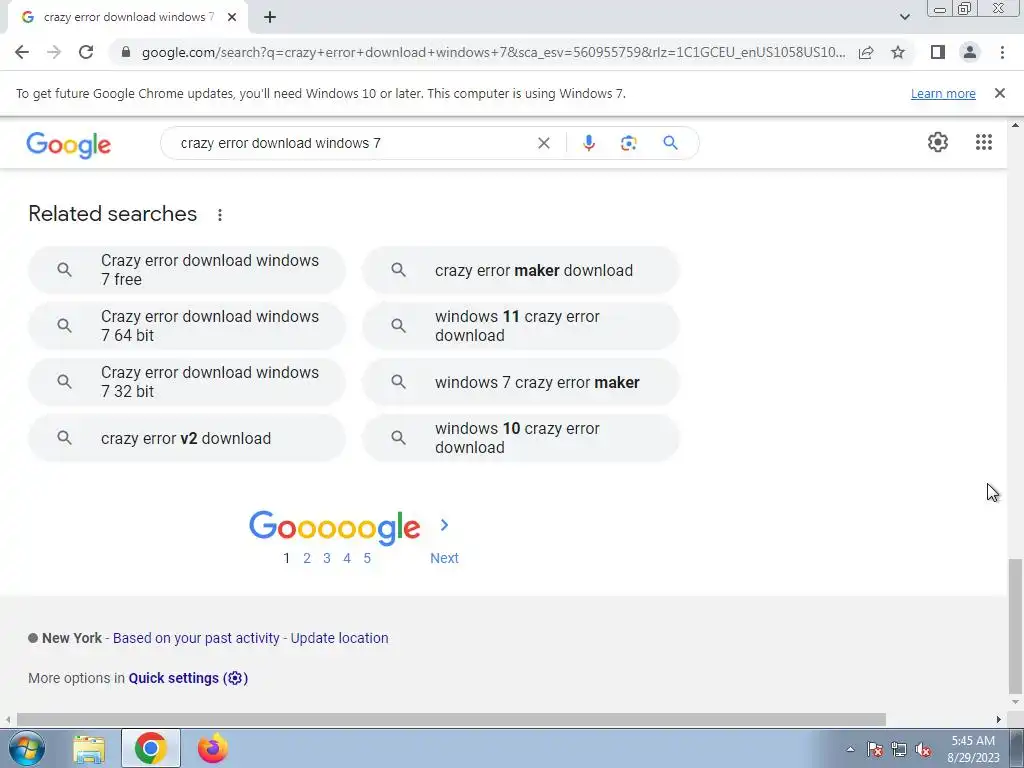1024x768 pixels.
Task: Search 'crazy error v2 download'
Action: (187, 438)
